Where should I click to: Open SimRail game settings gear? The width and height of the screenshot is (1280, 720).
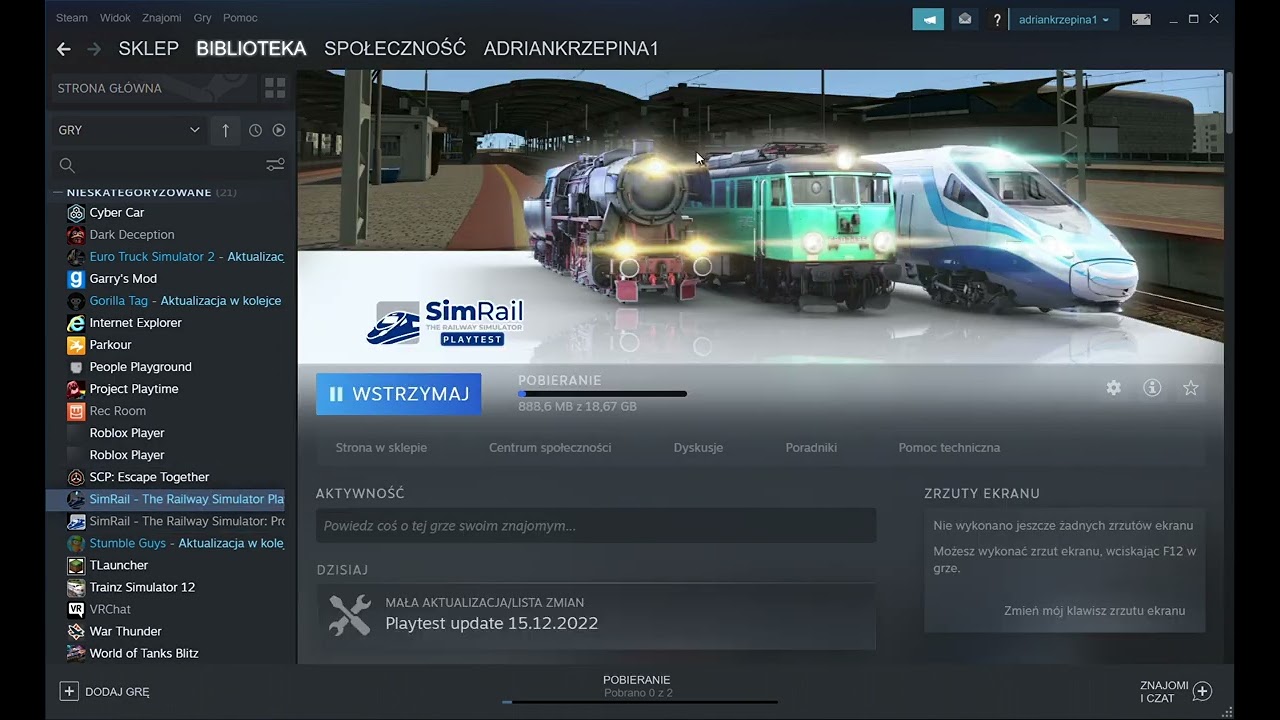click(x=1113, y=388)
